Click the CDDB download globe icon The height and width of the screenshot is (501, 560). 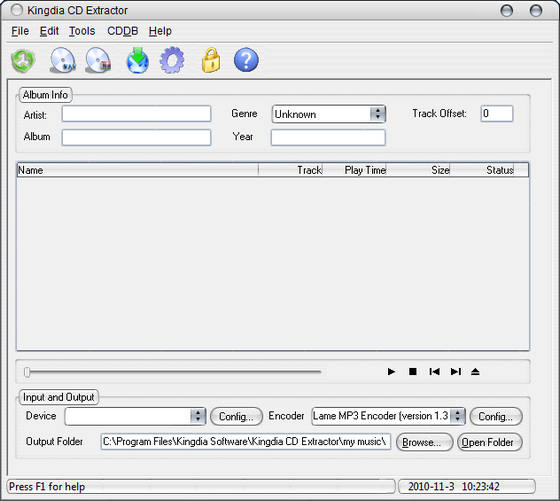138,60
